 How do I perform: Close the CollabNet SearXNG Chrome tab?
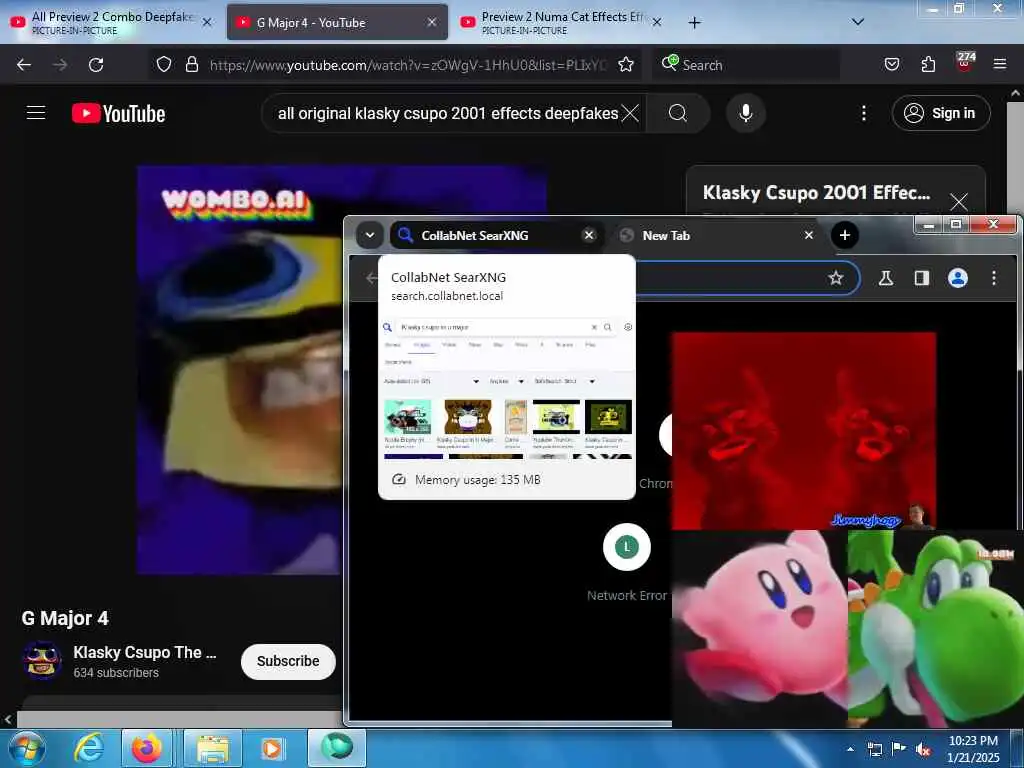[x=588, y=235]
